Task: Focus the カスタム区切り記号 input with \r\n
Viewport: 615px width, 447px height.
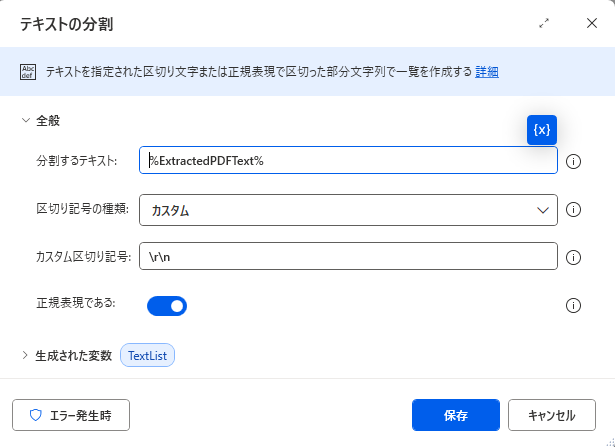Action: (348, 256)
